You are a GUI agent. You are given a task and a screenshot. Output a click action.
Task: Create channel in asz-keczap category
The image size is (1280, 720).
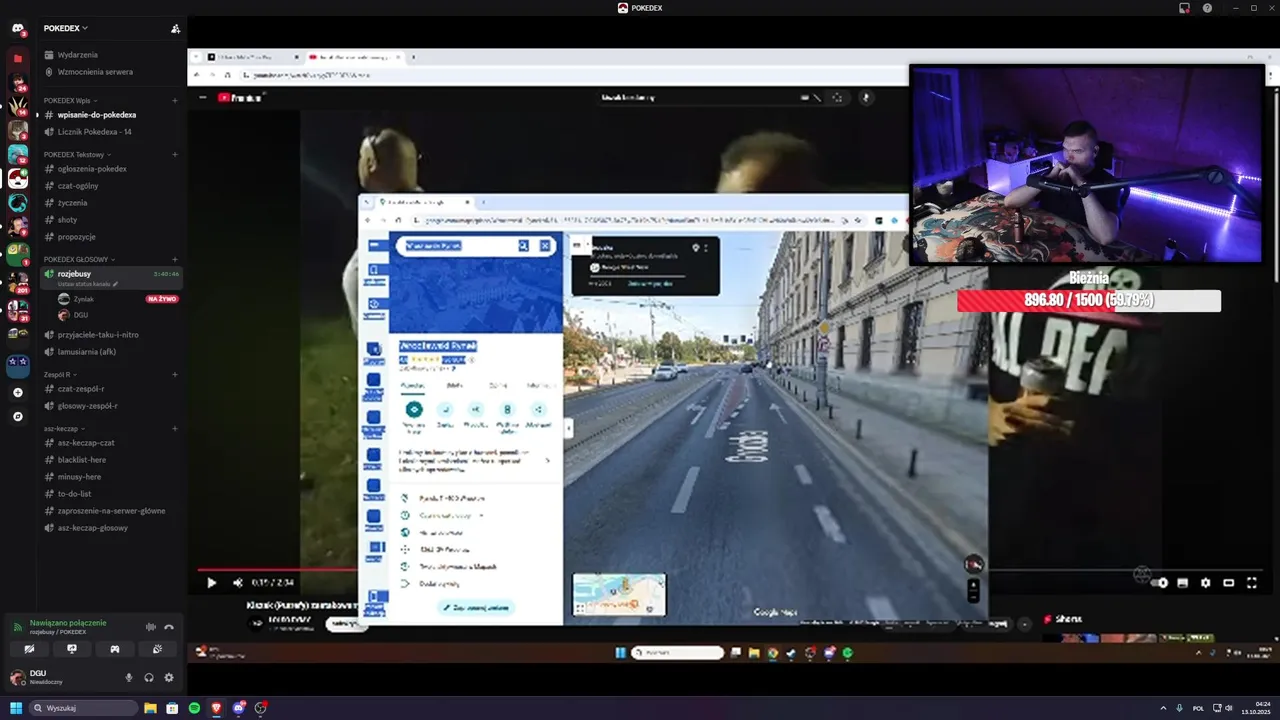point(175,428)
